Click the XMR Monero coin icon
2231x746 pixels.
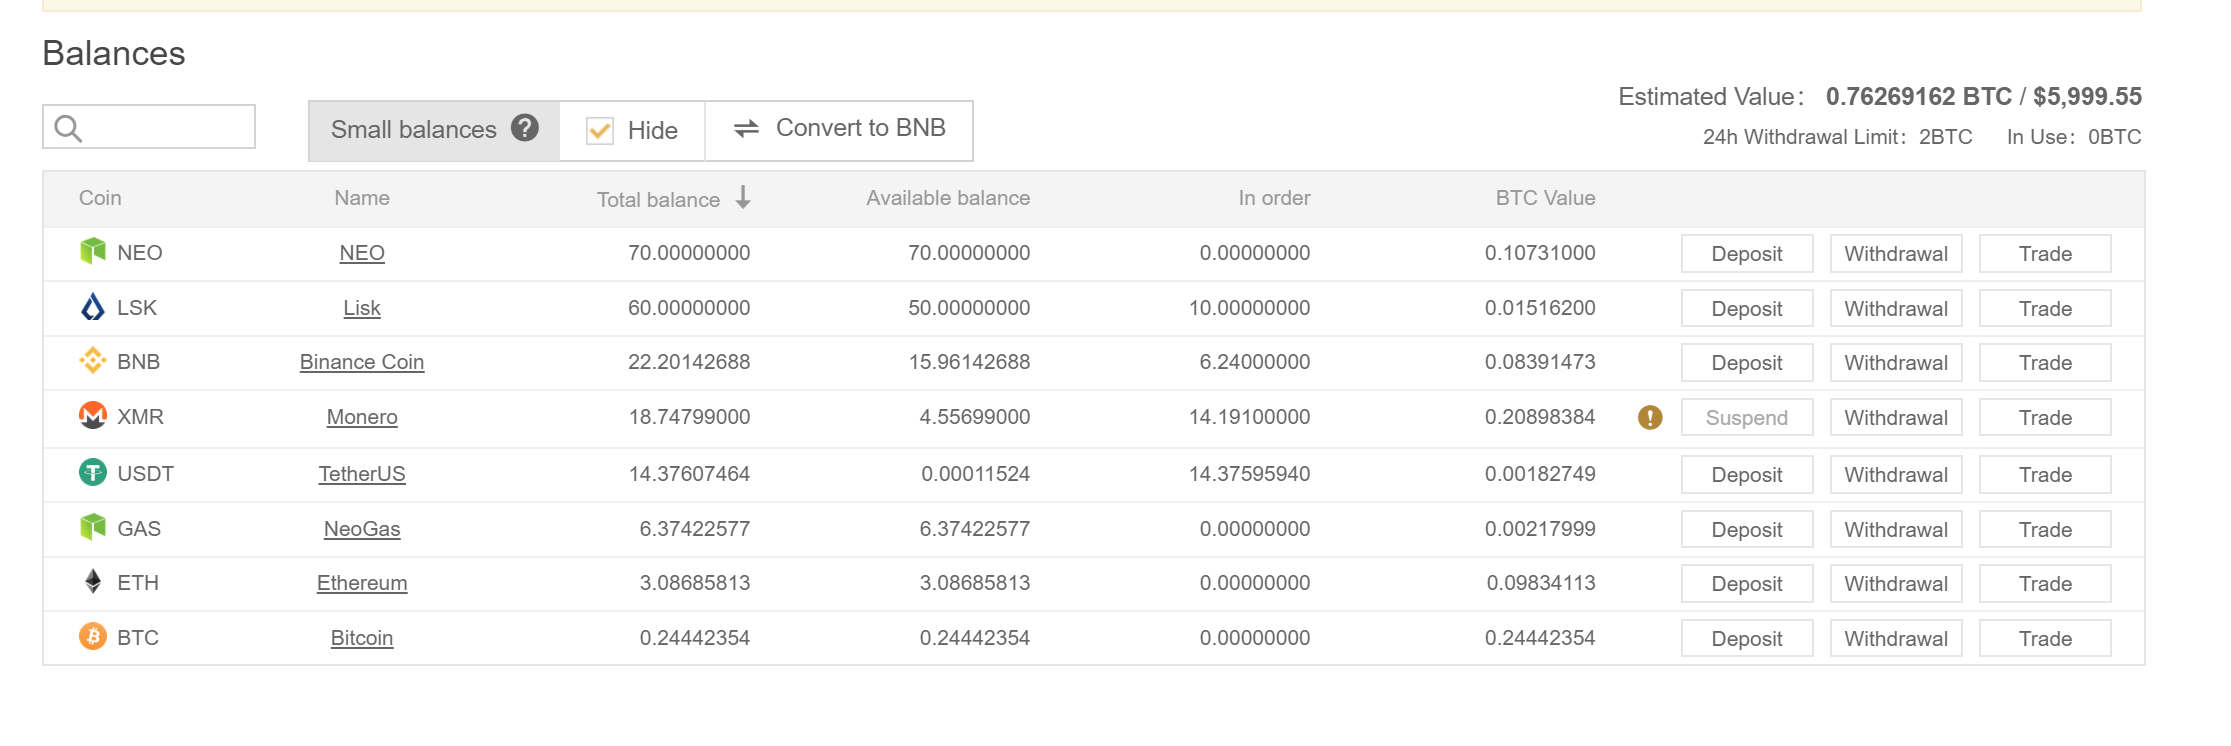tap(93, 415)
